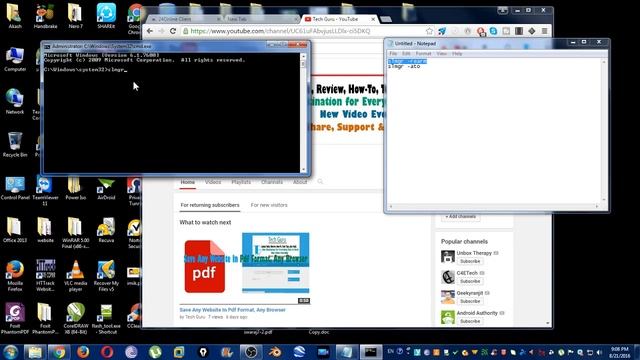Open the website folder on desktop
This screenshot has height=360, width=640.
pyautogui.click(x=45, y=230)
